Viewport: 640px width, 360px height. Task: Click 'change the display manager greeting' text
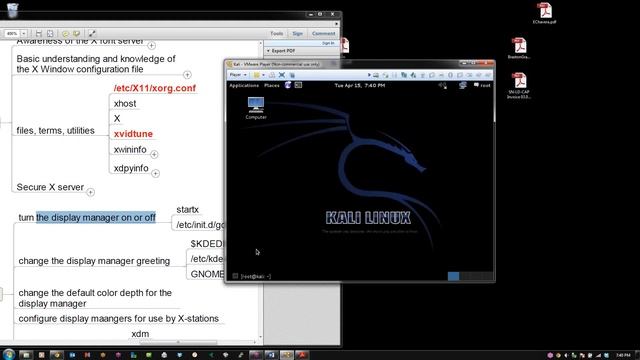coord(94,261)
